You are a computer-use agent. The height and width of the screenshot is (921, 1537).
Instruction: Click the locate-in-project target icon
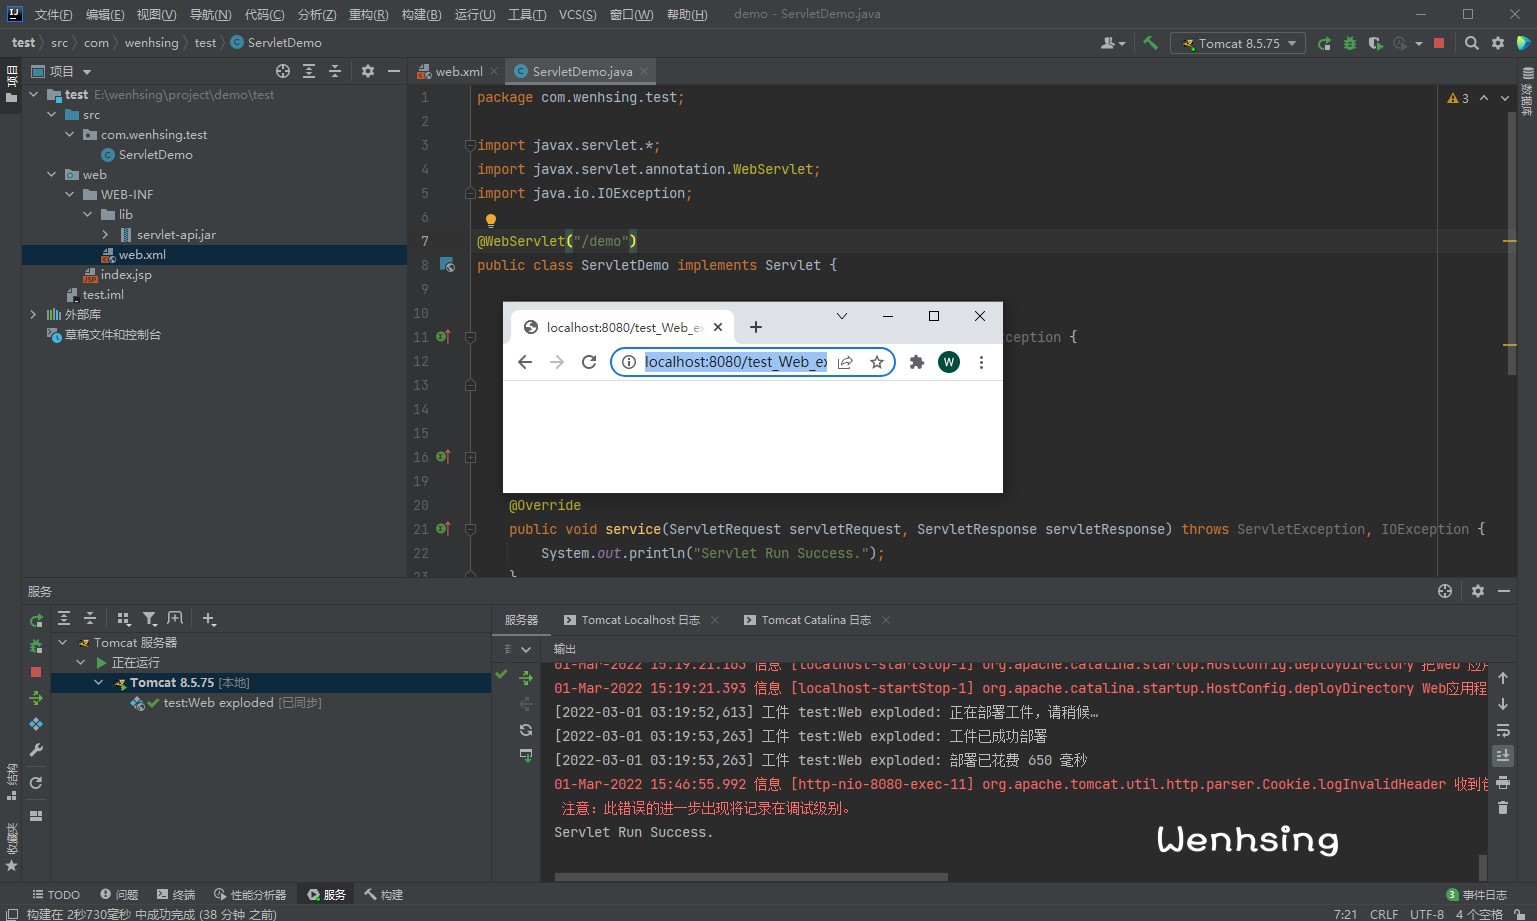(283, 71)
